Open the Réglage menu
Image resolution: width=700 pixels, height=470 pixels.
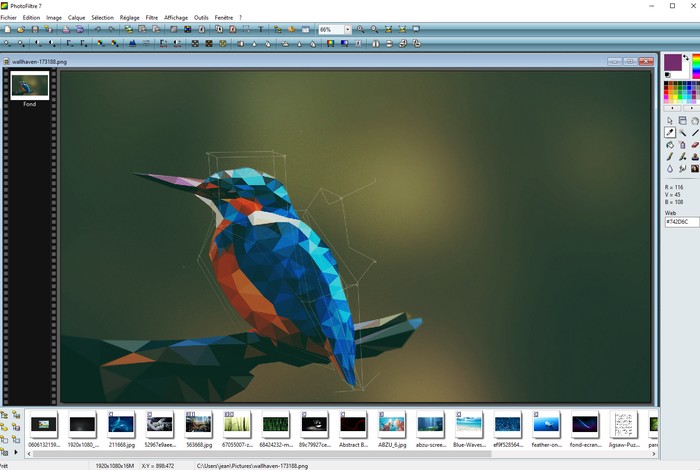click(129, 17)
